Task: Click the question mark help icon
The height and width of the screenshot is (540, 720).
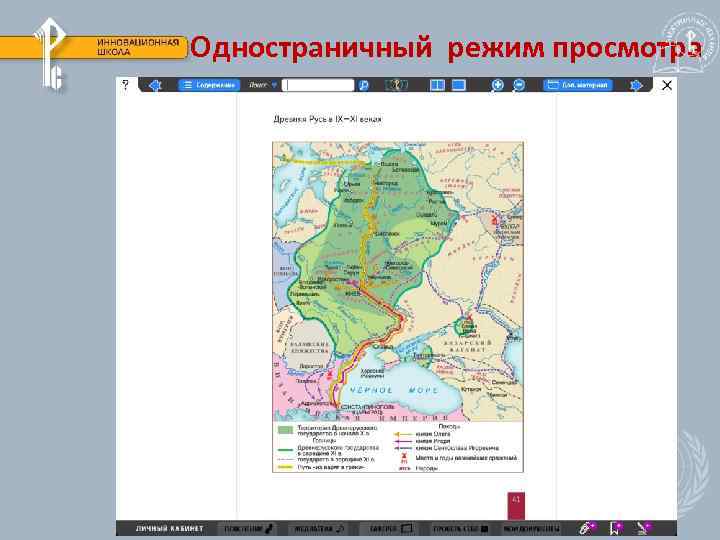Action: tap(125, 84)
